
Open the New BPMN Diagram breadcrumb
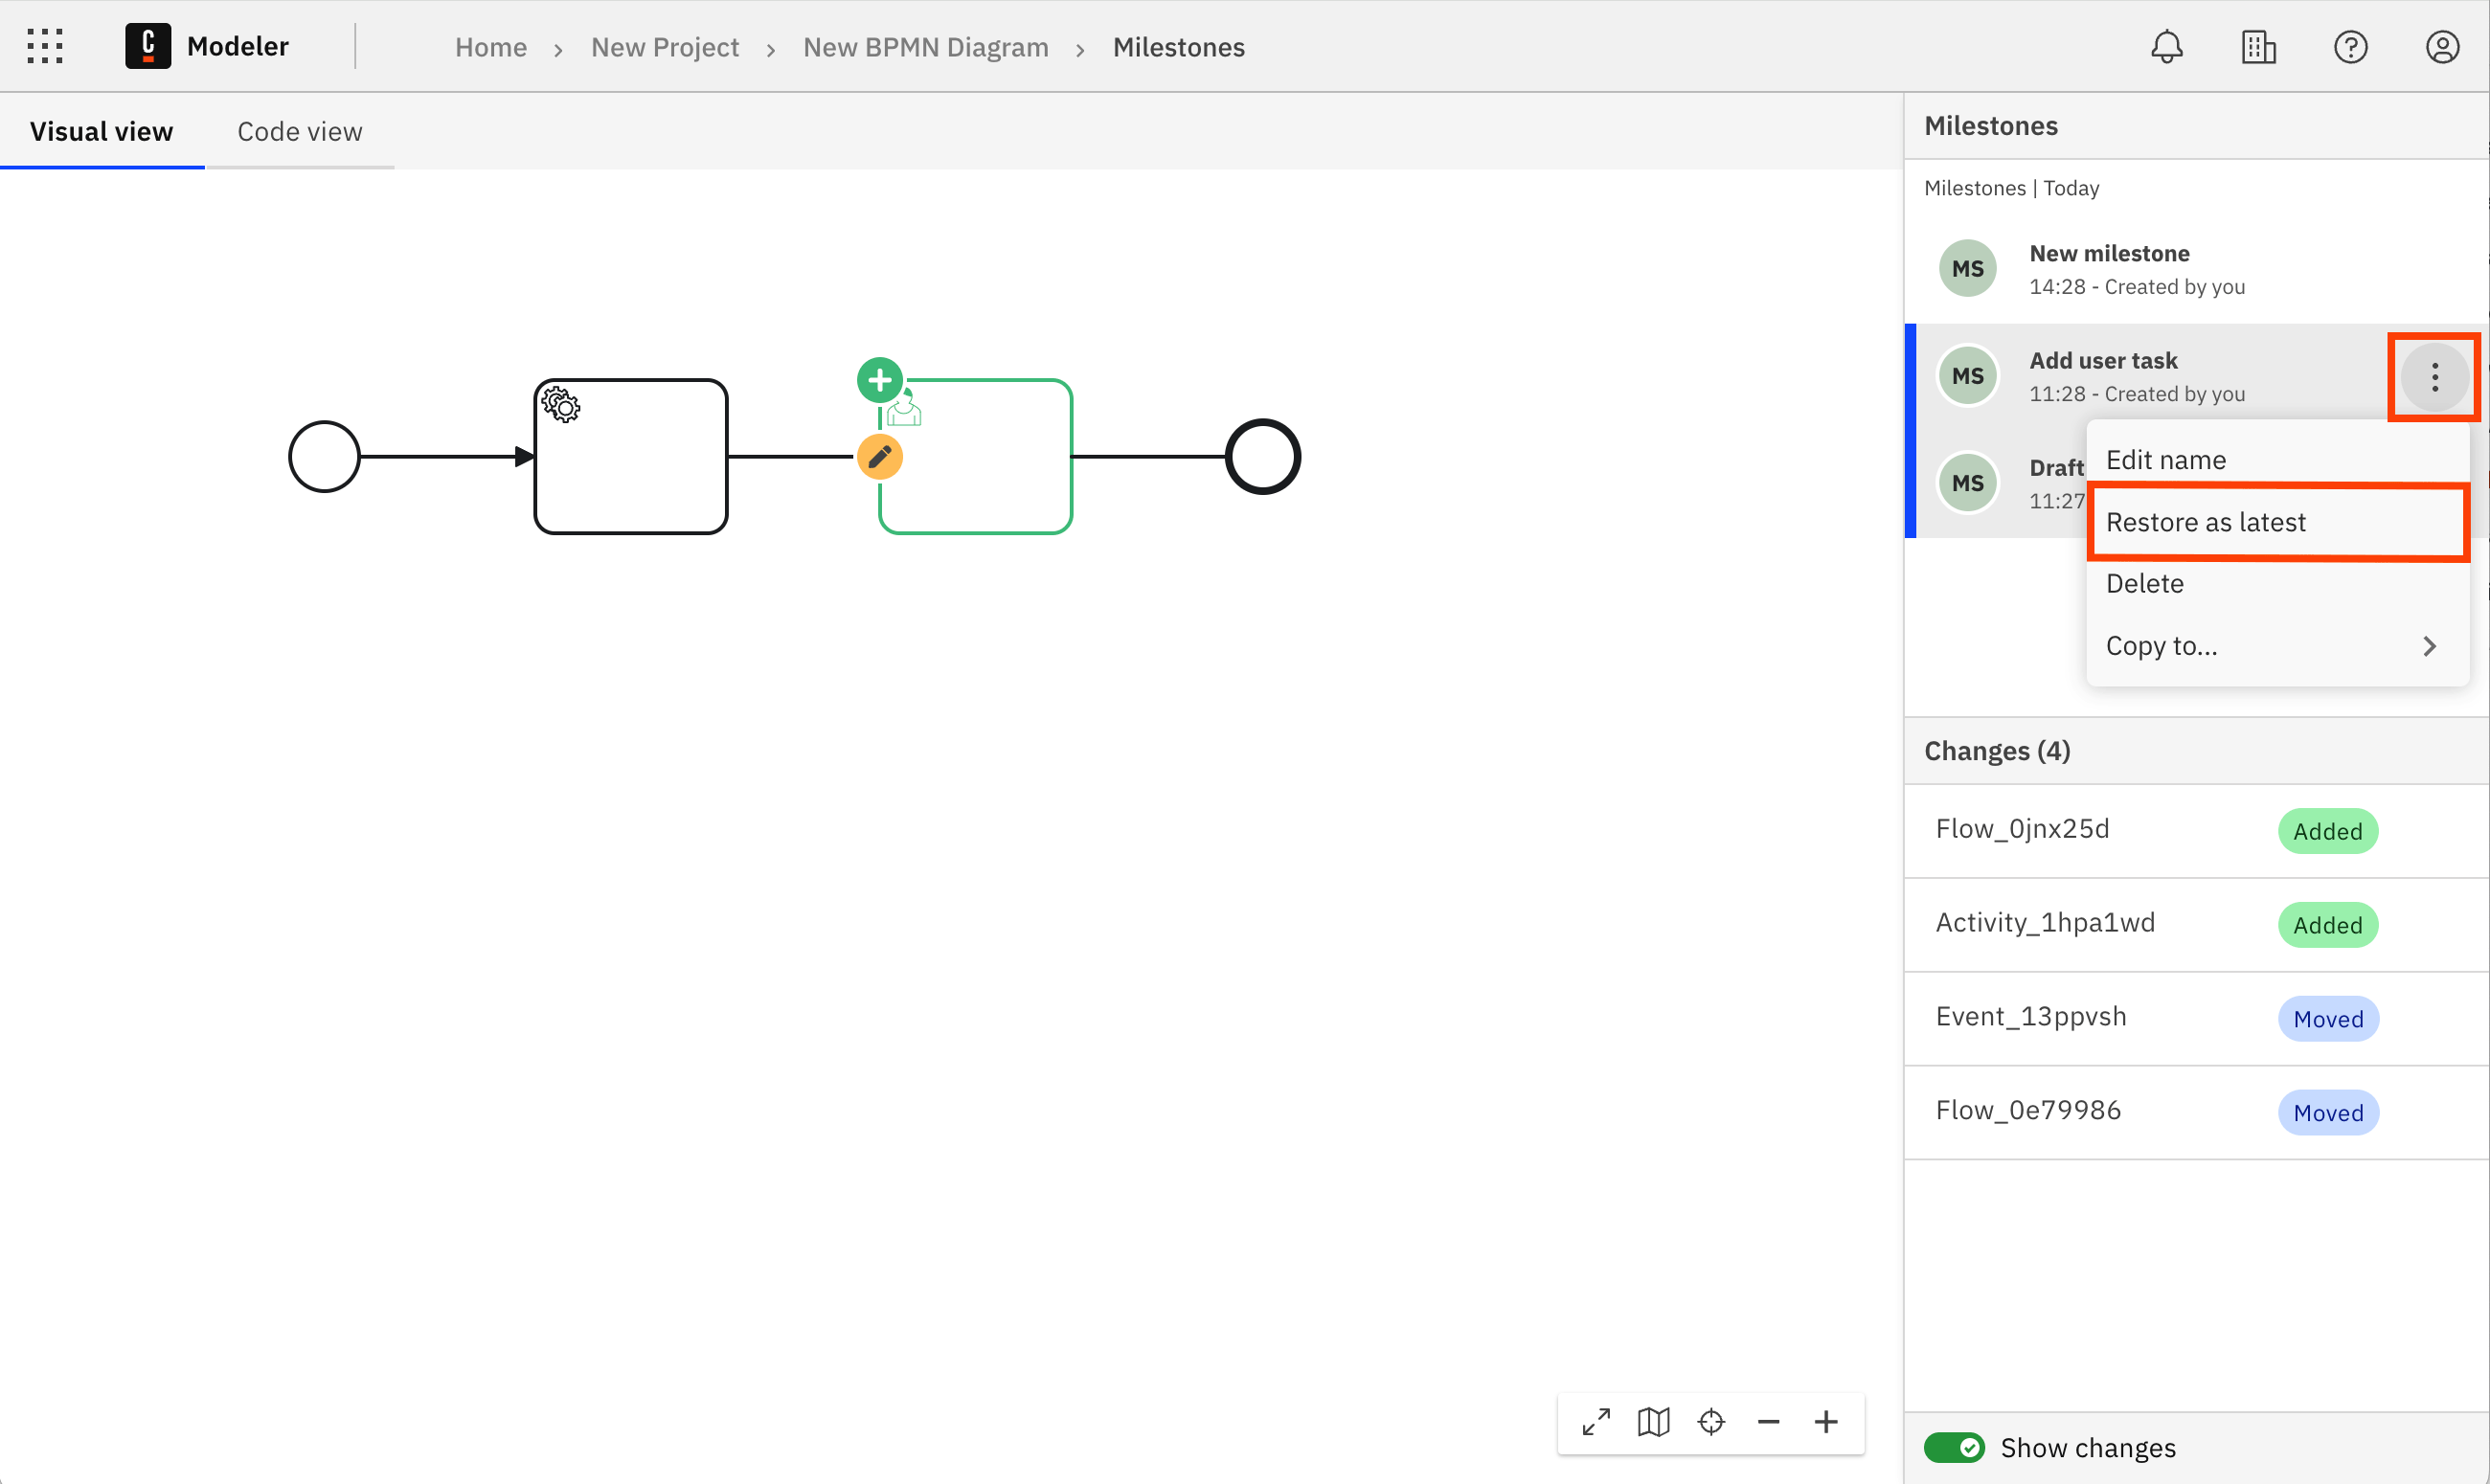pos(925,47)
